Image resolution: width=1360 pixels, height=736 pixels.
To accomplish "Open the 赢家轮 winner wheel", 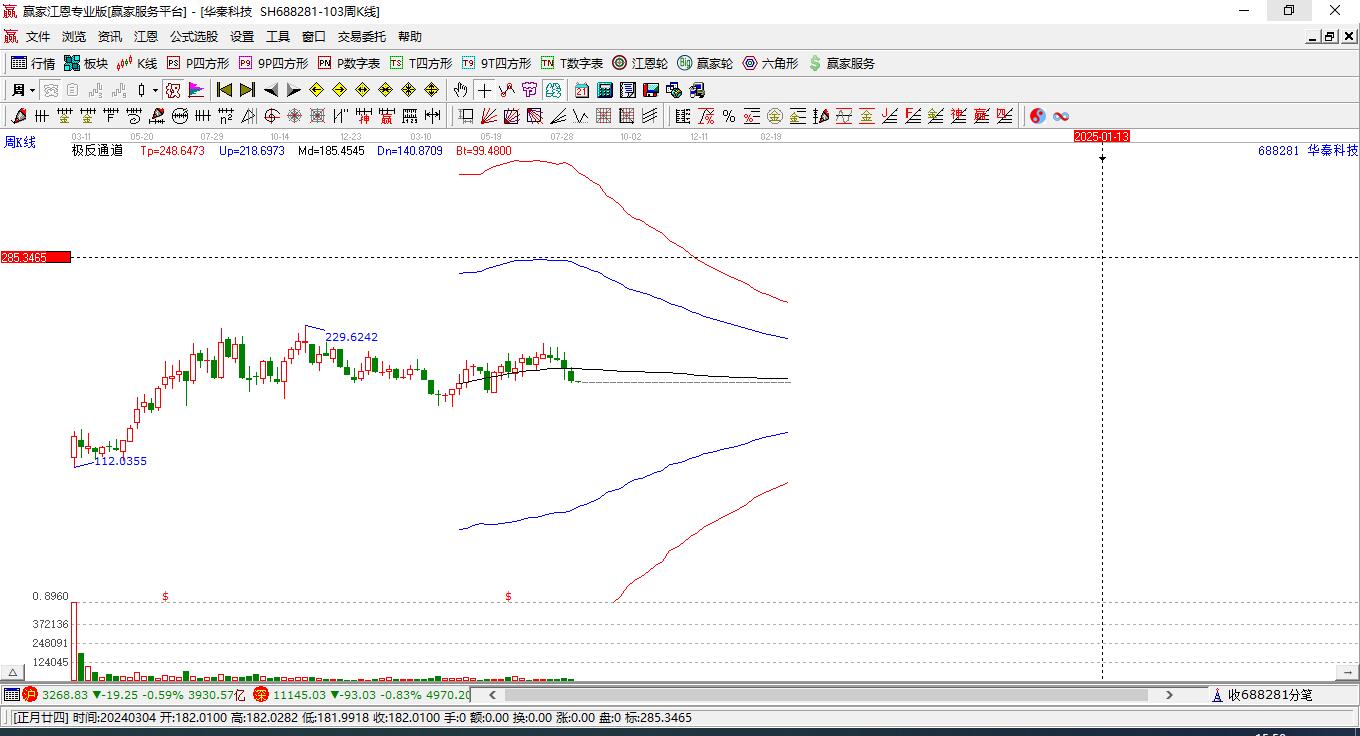I will [x=705, y=63].
